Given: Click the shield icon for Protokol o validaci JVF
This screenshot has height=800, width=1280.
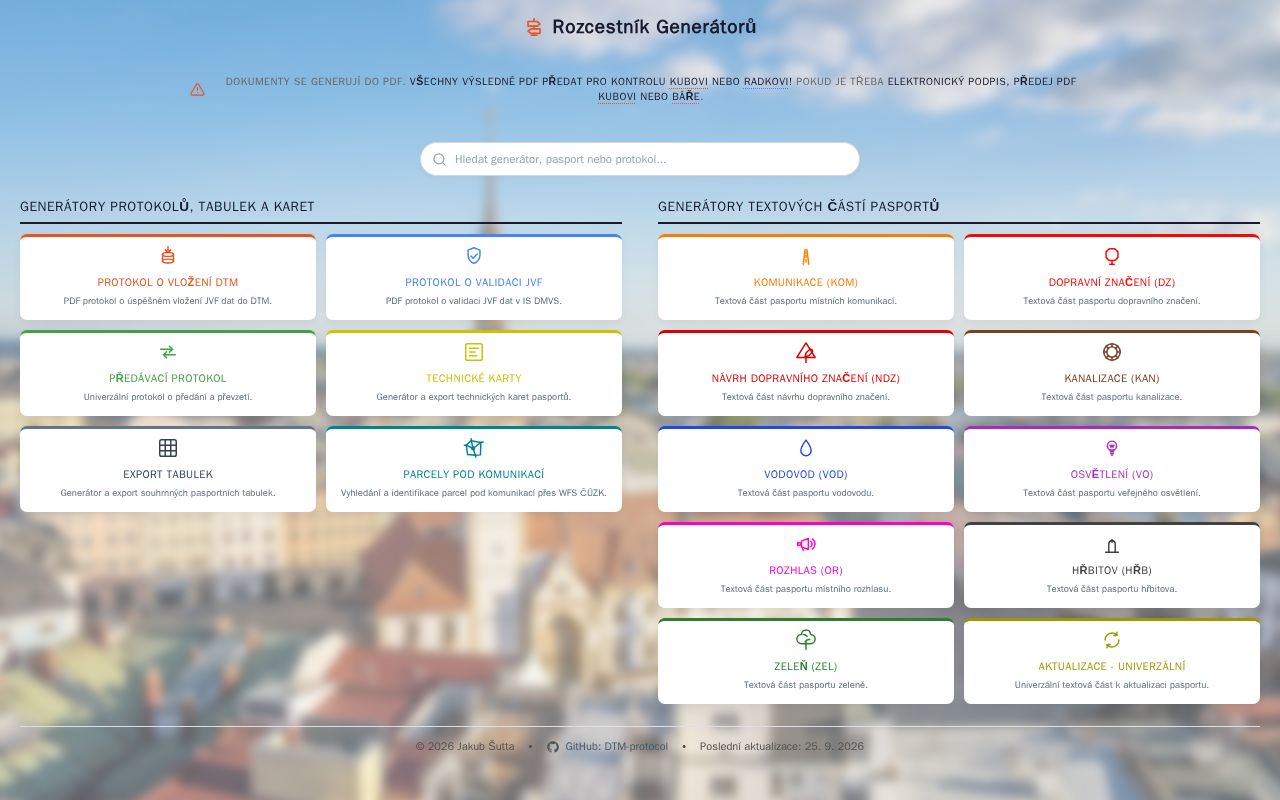Looking at the screenshot, I should [x=474, y=256].
